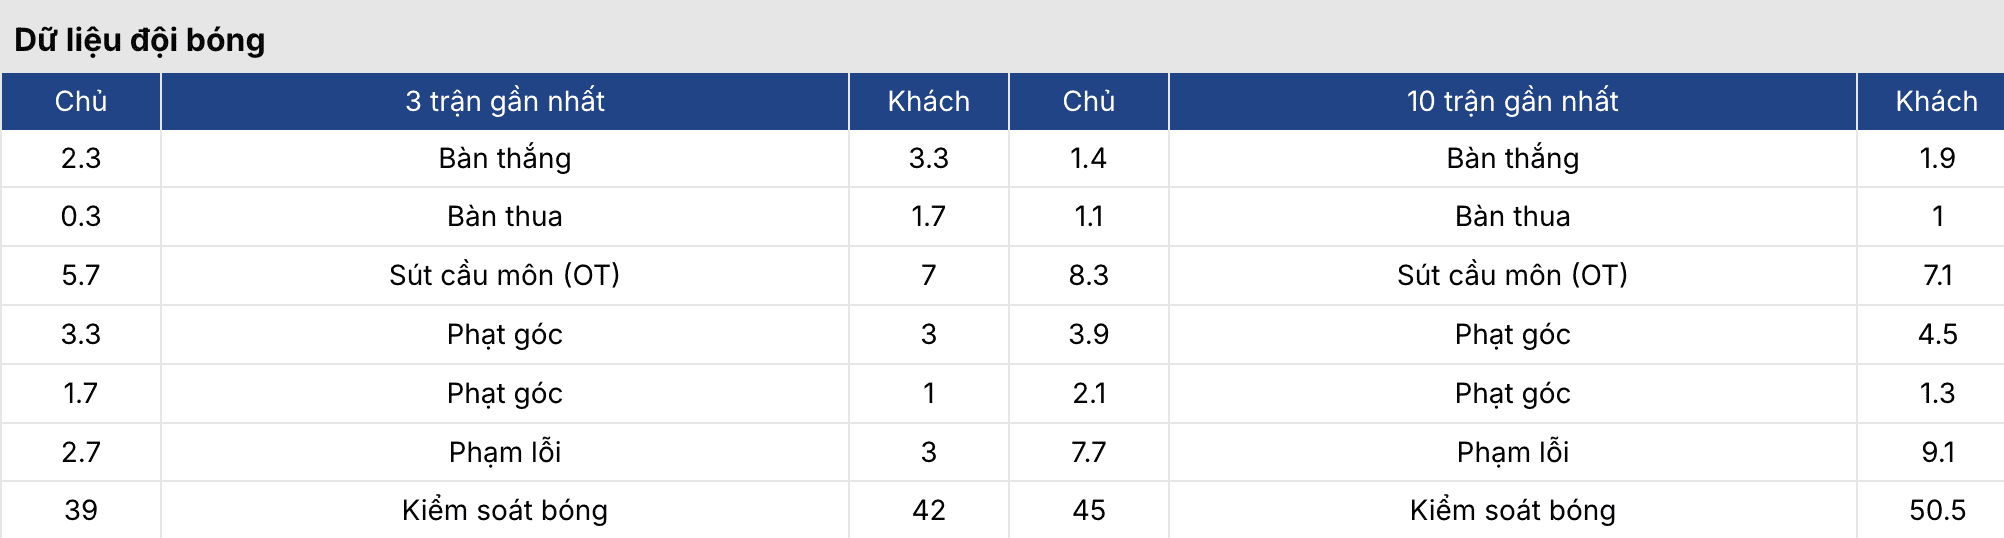Click the goals conceded value 0.3
This screenshot has width=2004, height=538.
(x=81, y=216)
